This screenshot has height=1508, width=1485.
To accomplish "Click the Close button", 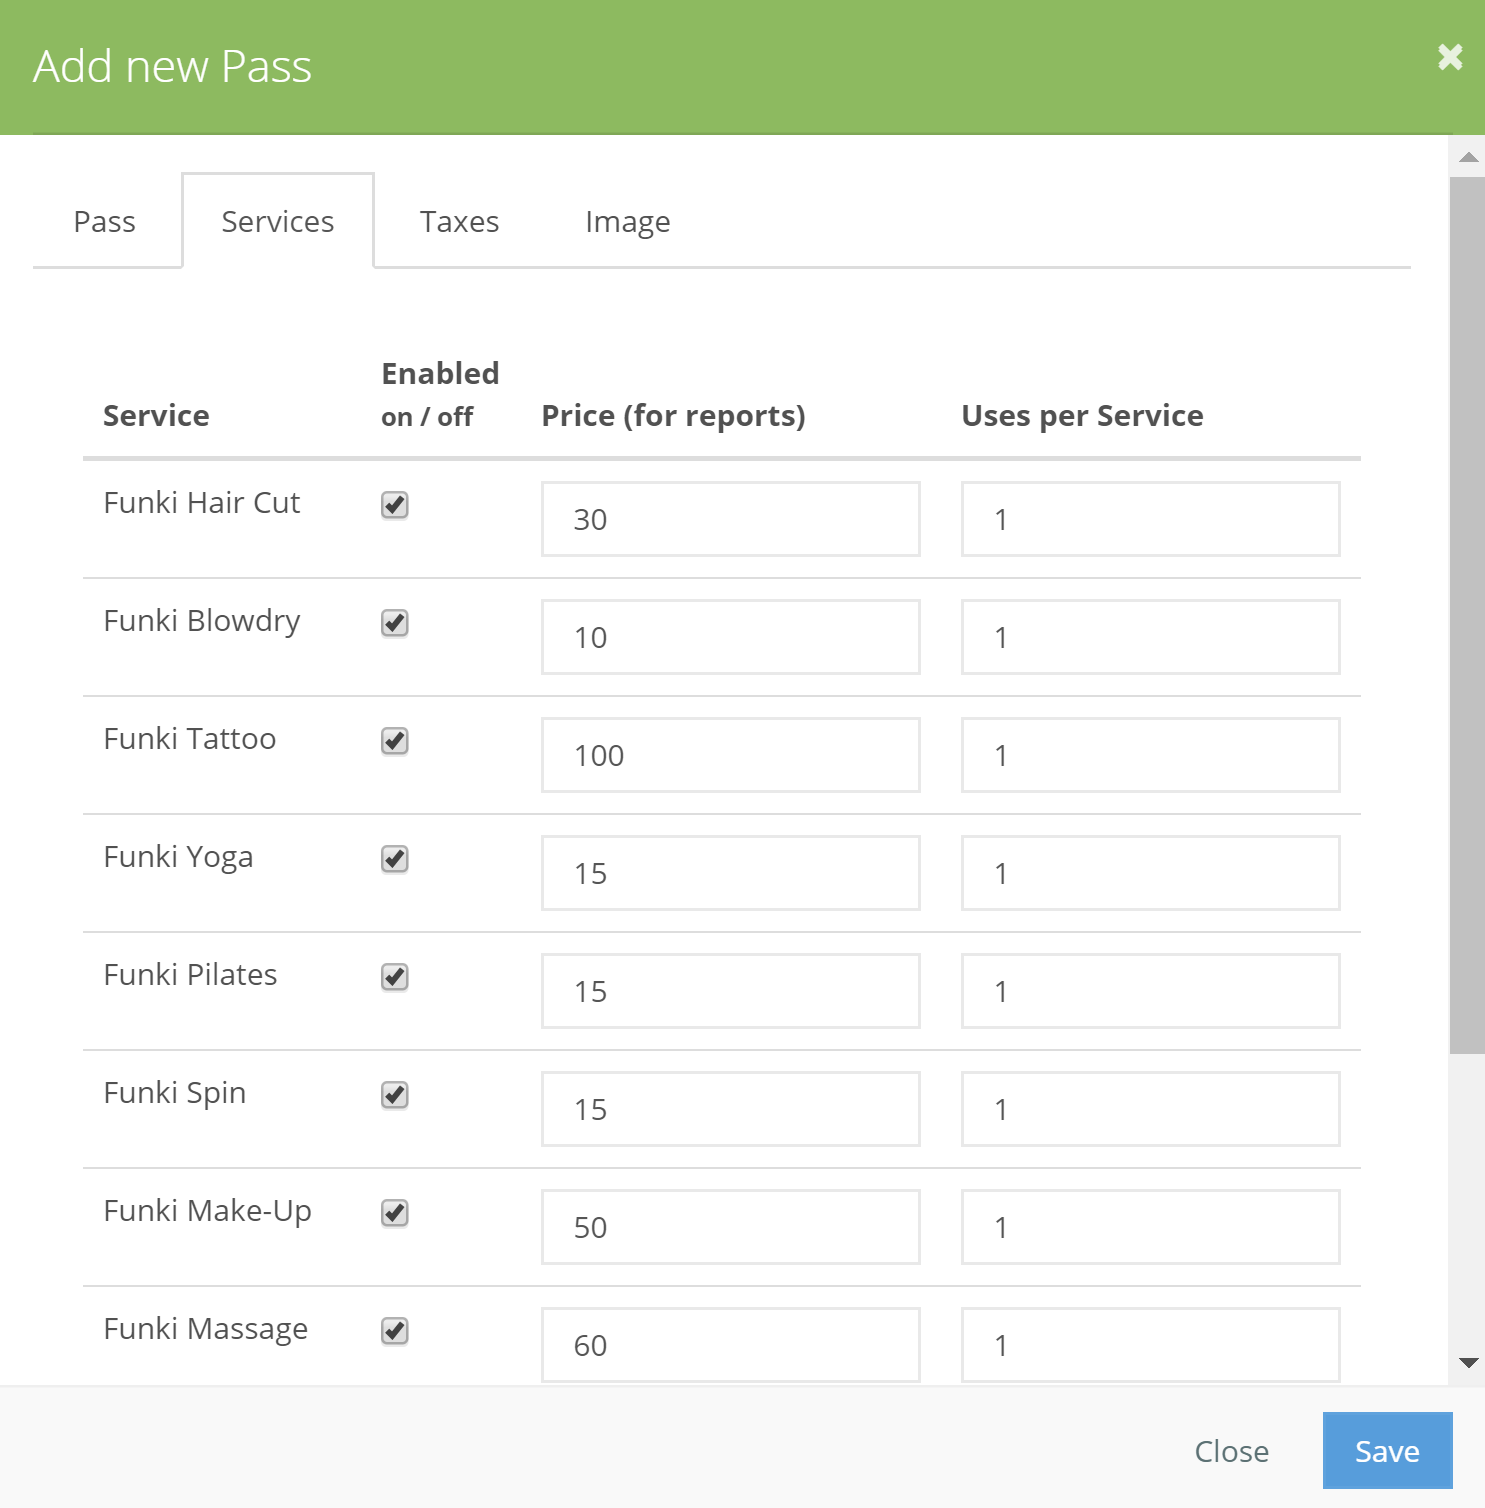I will pos(1232,1450).
